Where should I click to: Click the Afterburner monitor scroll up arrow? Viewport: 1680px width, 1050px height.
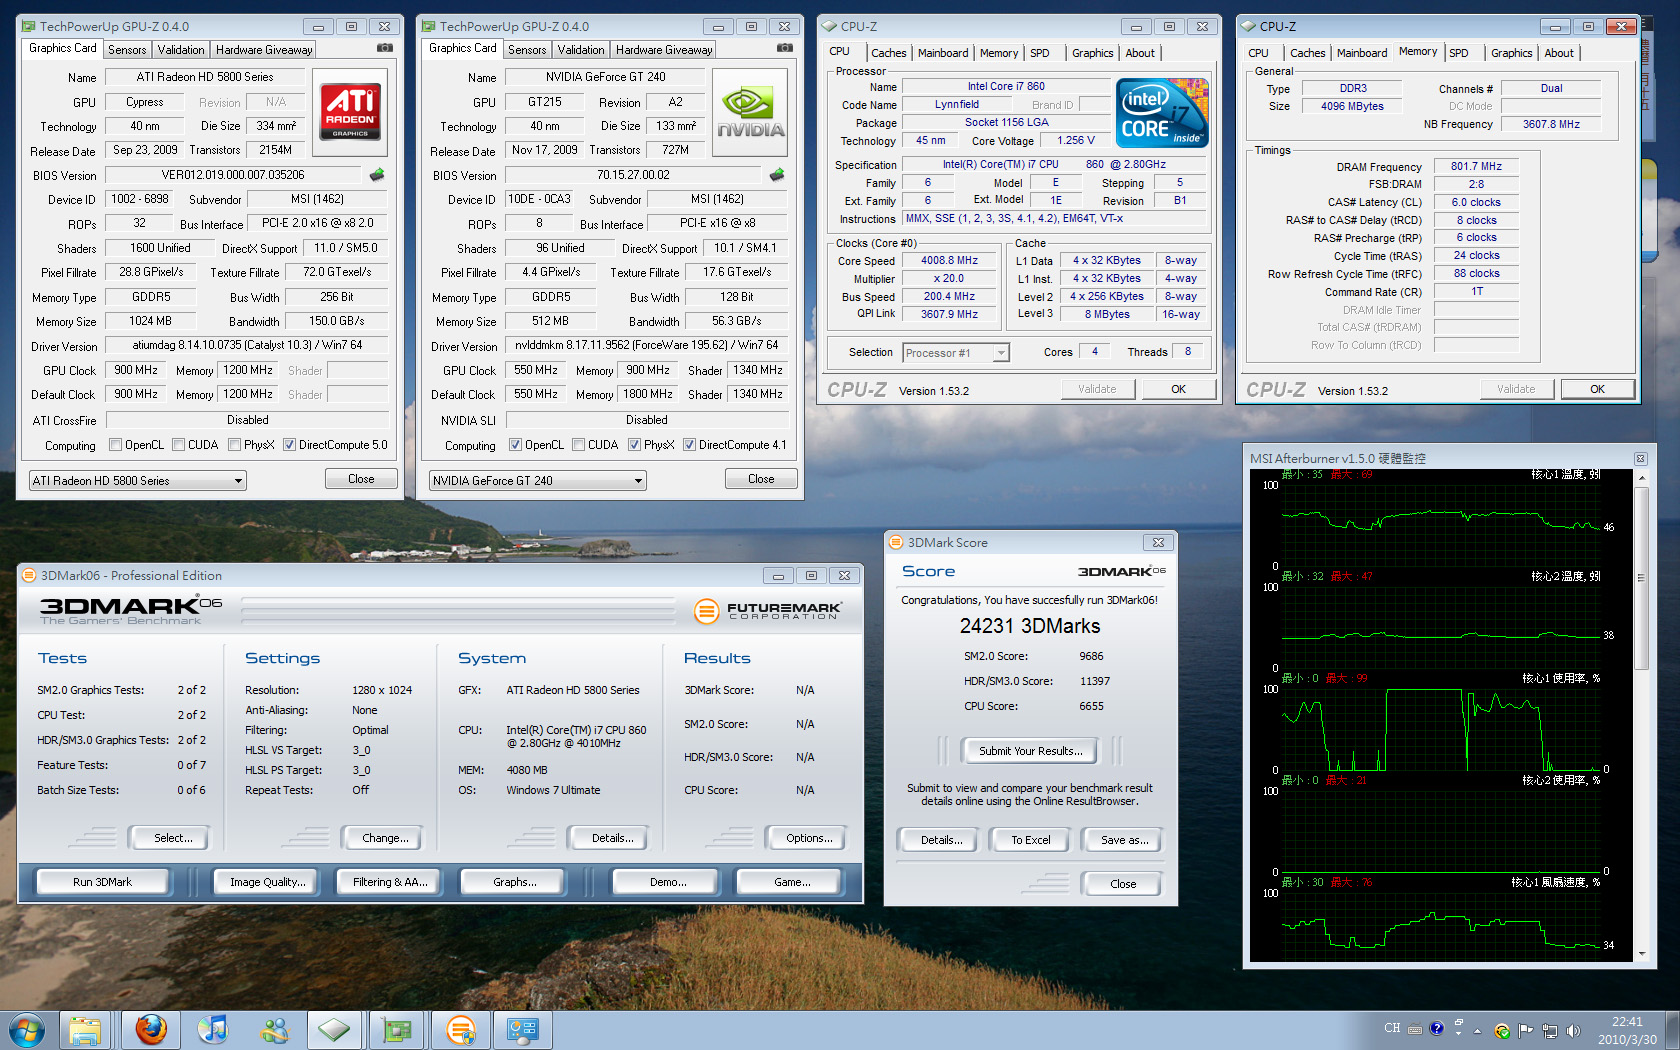[1641, 479]
